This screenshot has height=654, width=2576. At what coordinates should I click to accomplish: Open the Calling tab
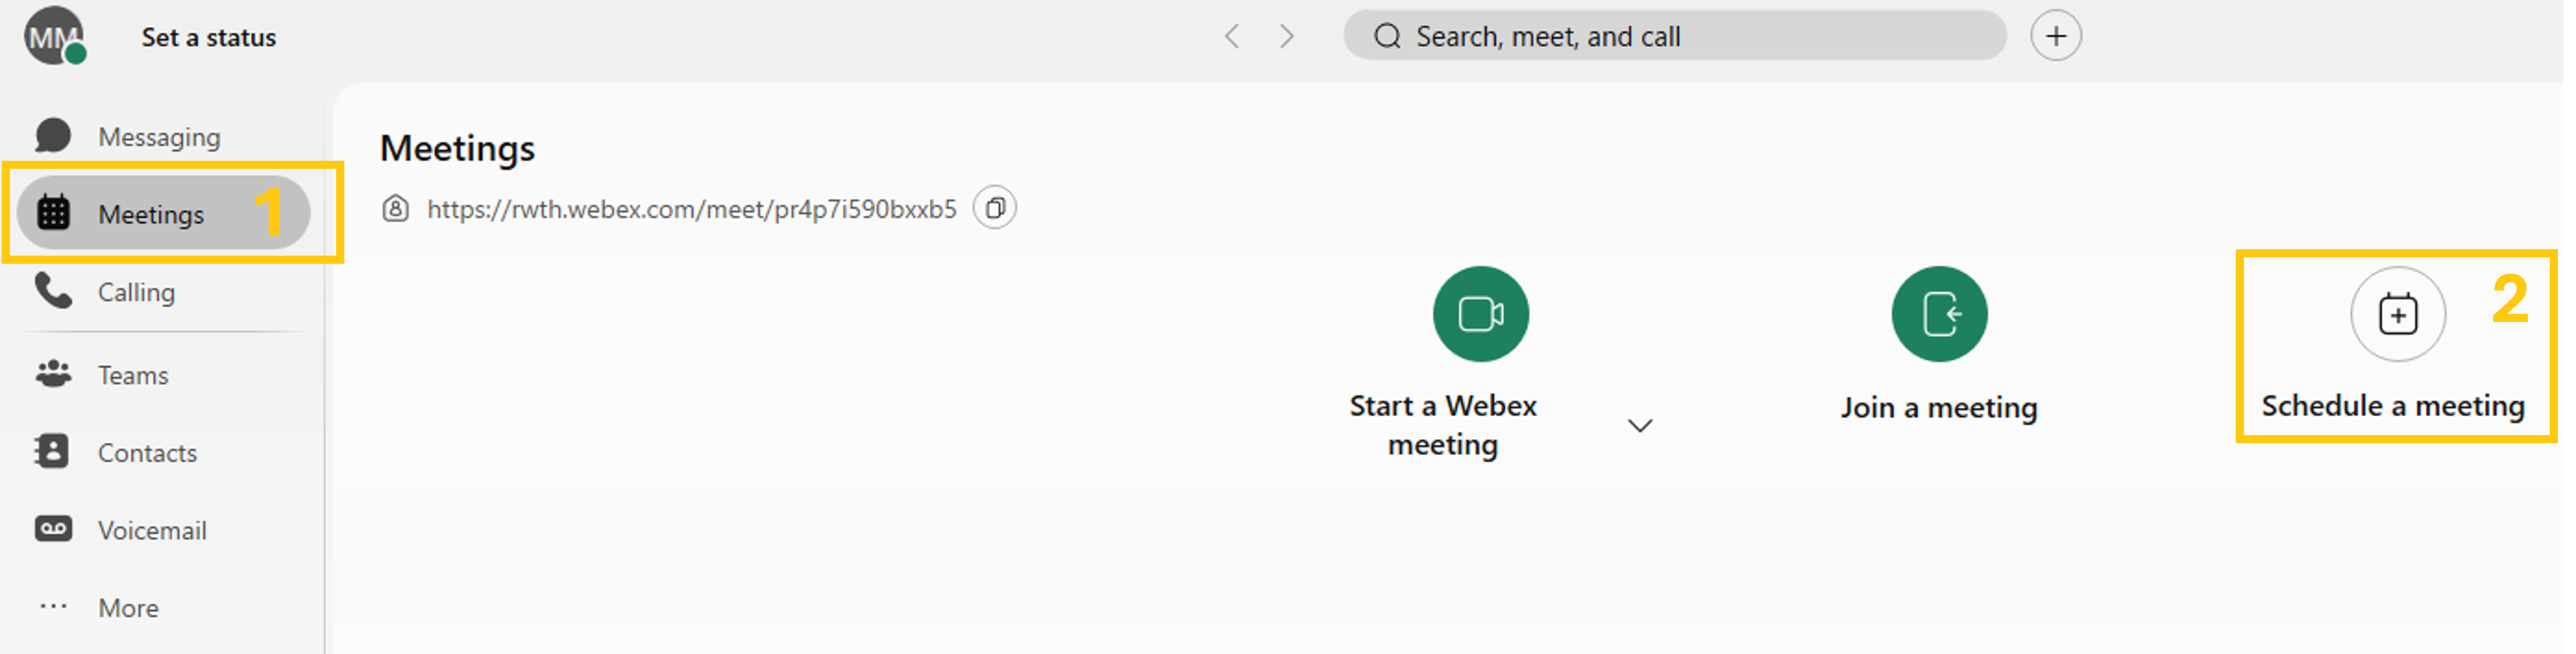(x=136, y=292)
